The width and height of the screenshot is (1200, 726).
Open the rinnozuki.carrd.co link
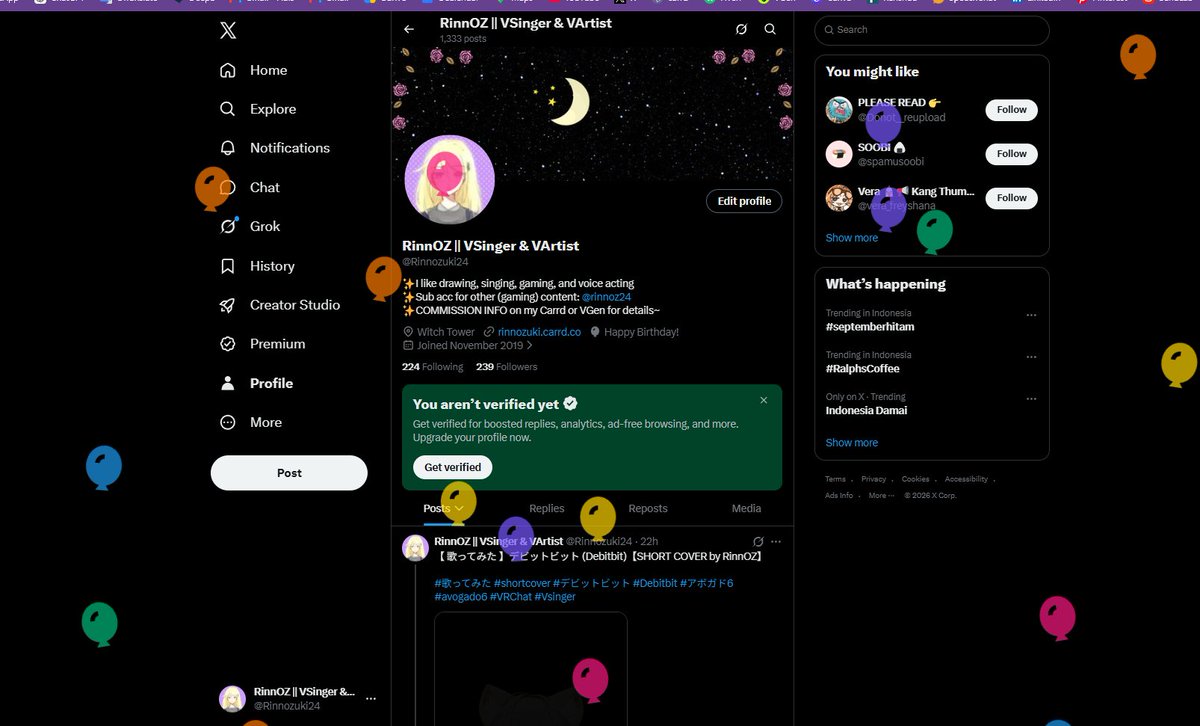pyautogui.click(x=539, y=332)
